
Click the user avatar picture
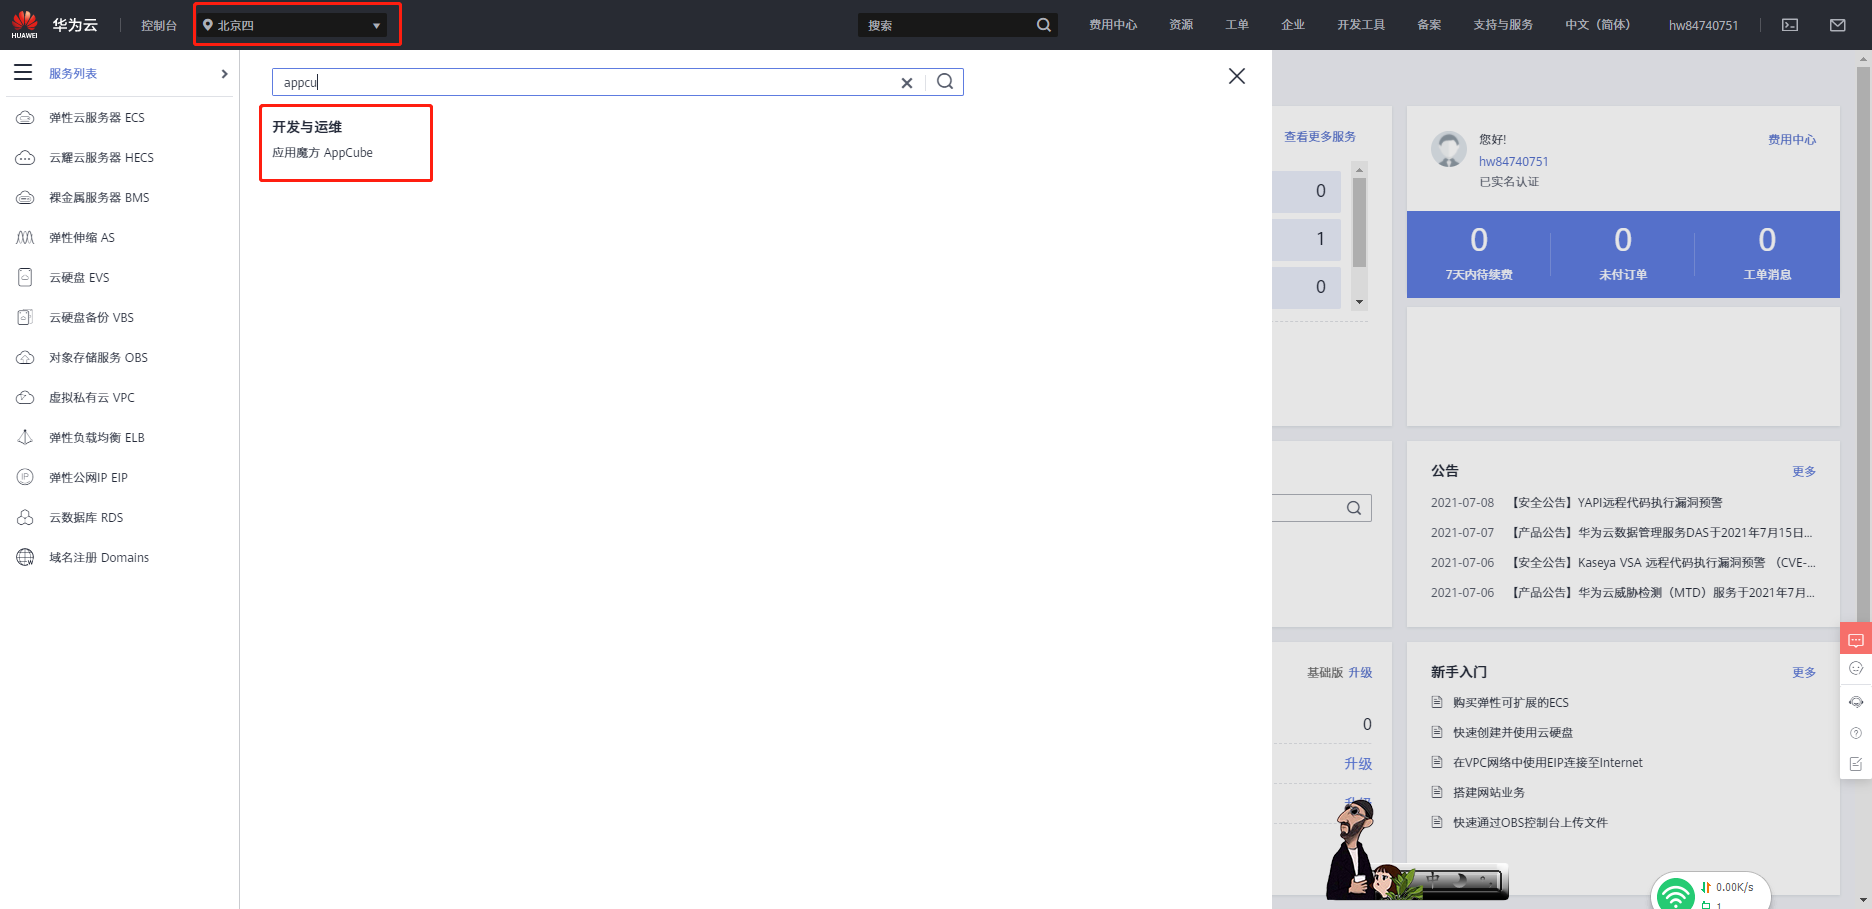point(1449,149)
